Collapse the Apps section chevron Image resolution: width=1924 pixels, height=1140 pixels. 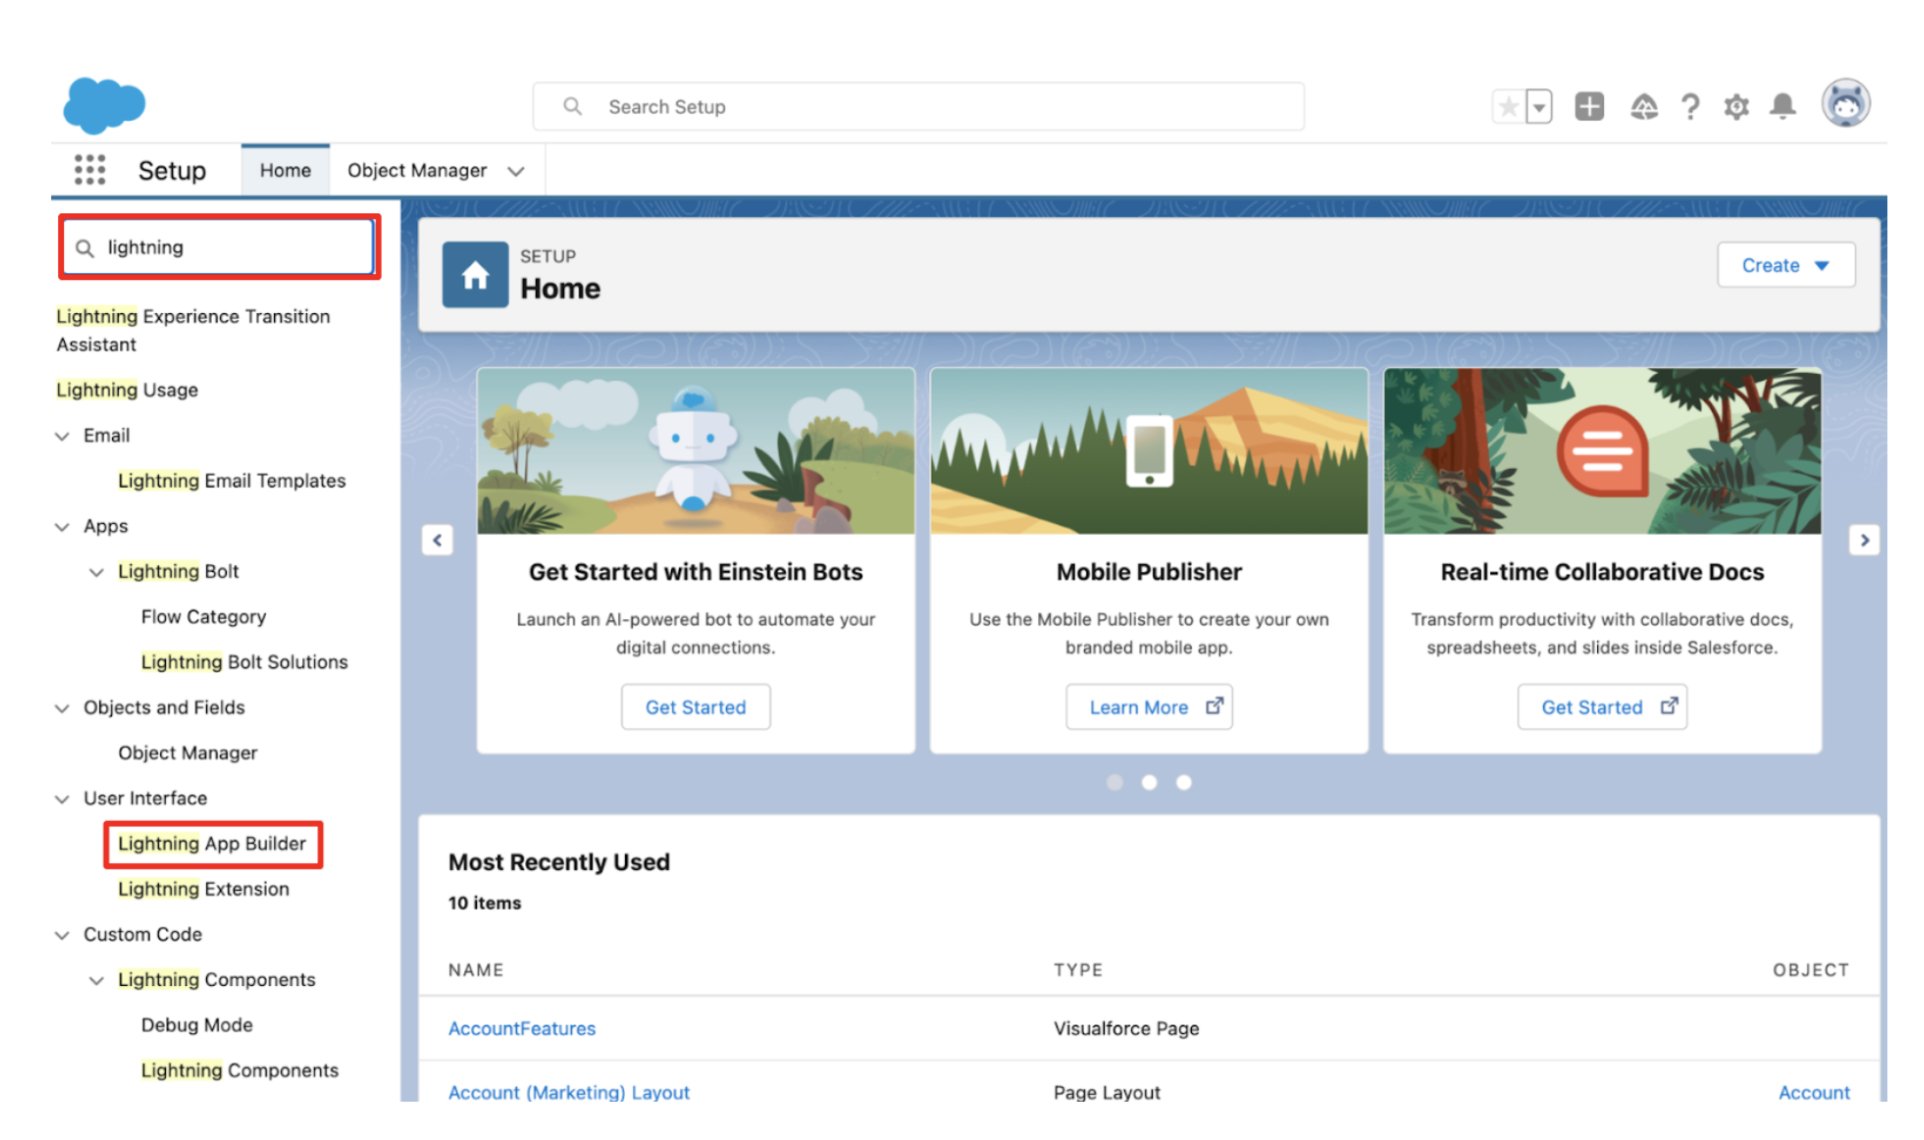click(62, 527)
